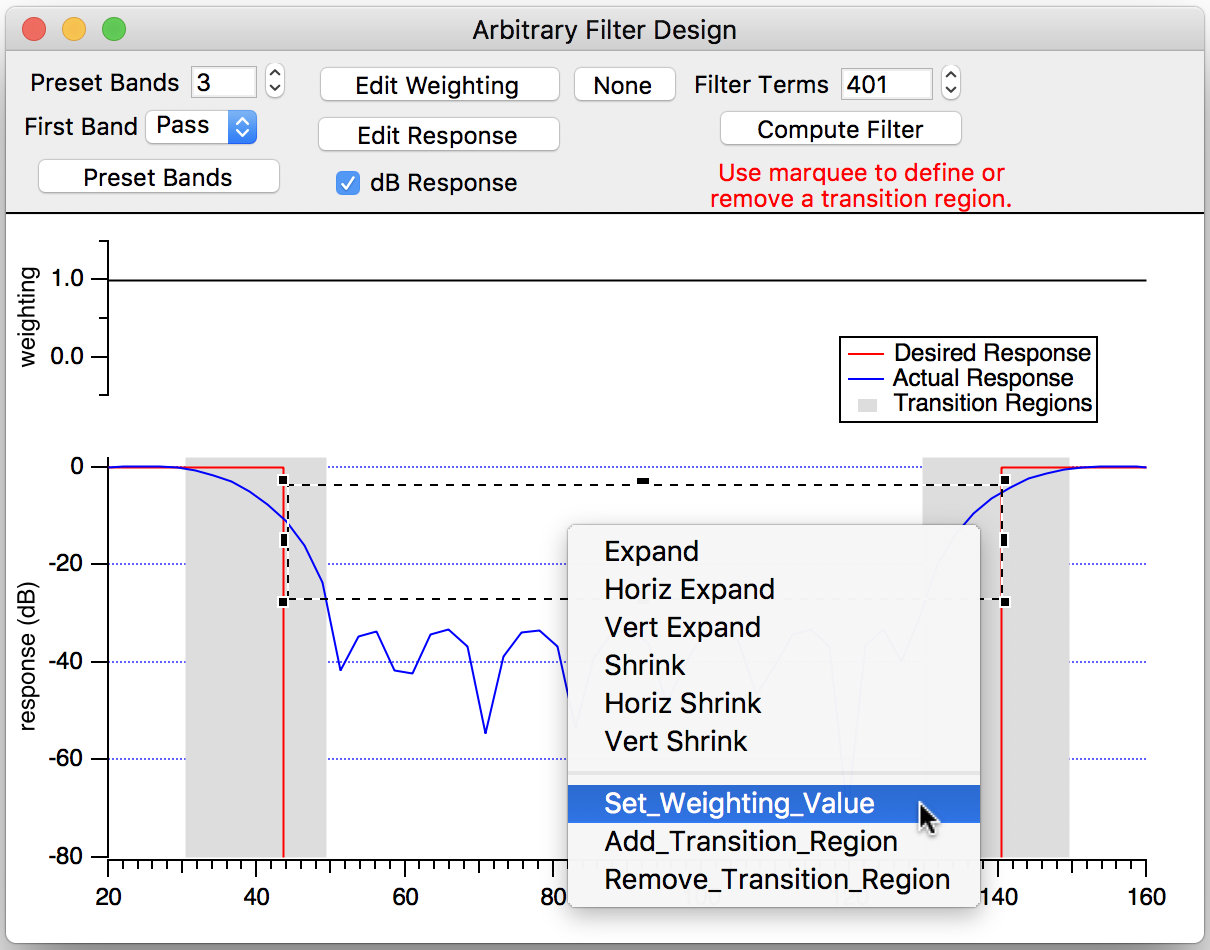
Task: Choose Add_Transition_Region menu entry
Action: (751, 842)
